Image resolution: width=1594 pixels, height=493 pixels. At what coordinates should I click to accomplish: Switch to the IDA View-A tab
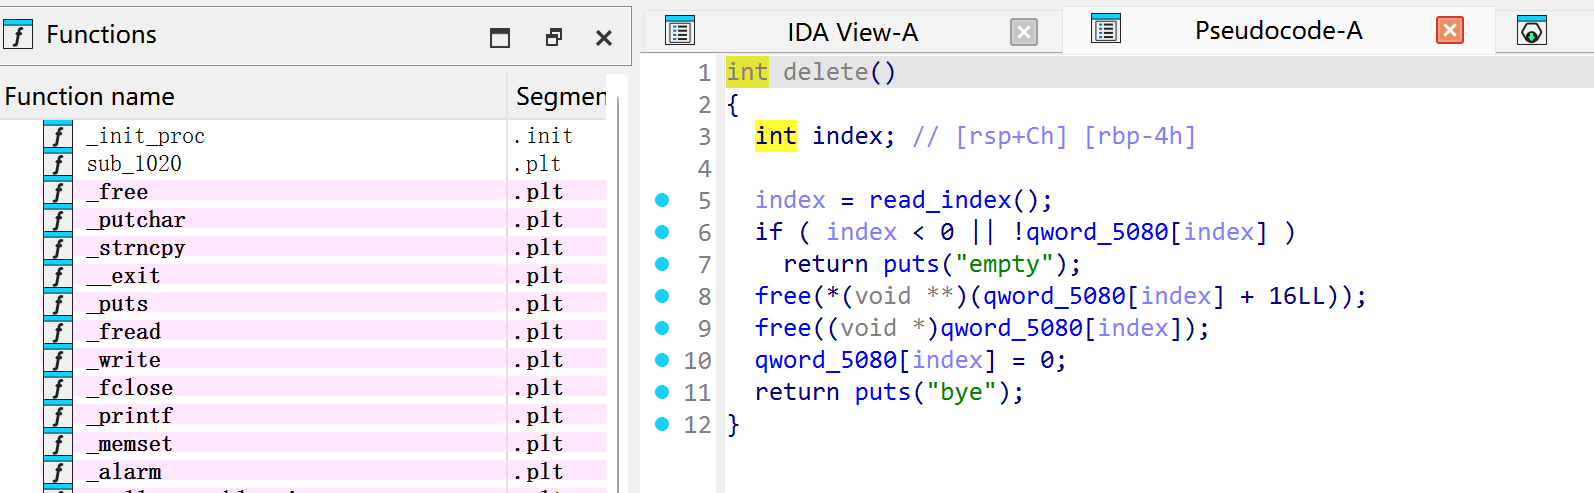tap(852, 33)
